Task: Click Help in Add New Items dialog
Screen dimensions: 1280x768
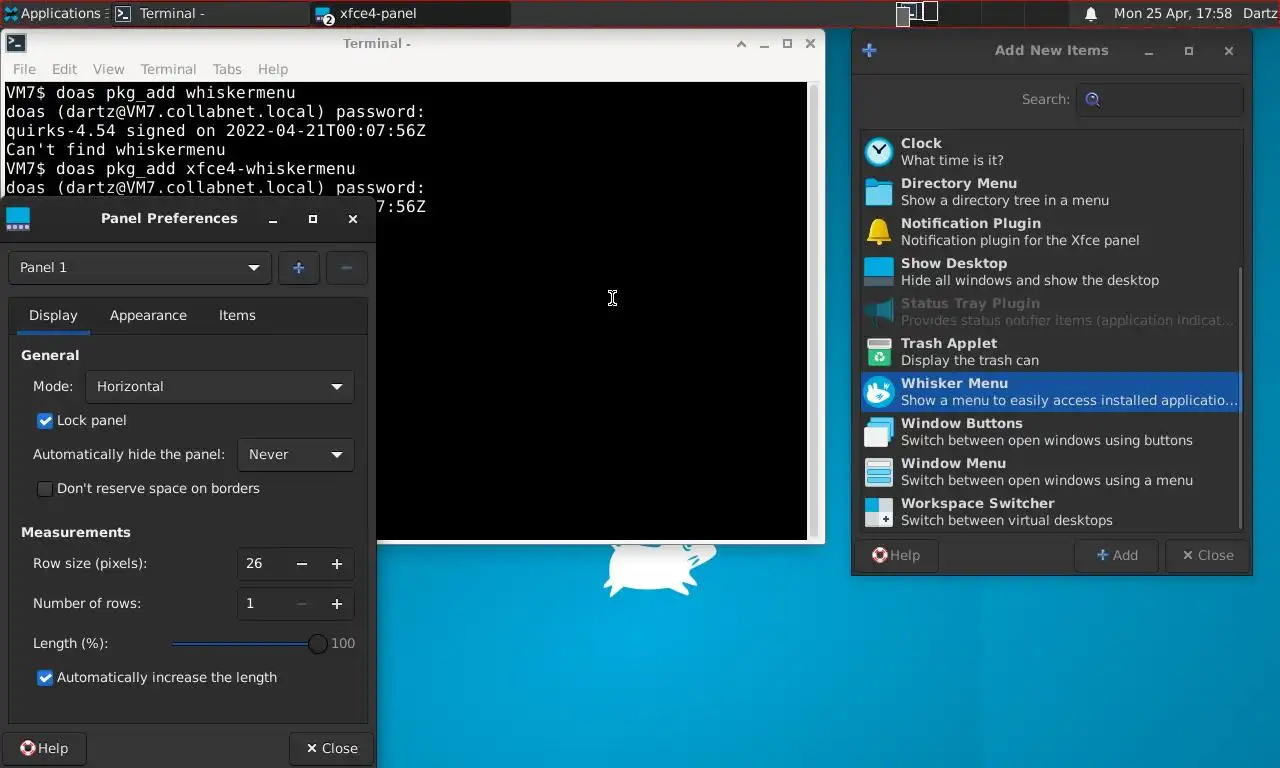Action: click(x=895, y=555)
